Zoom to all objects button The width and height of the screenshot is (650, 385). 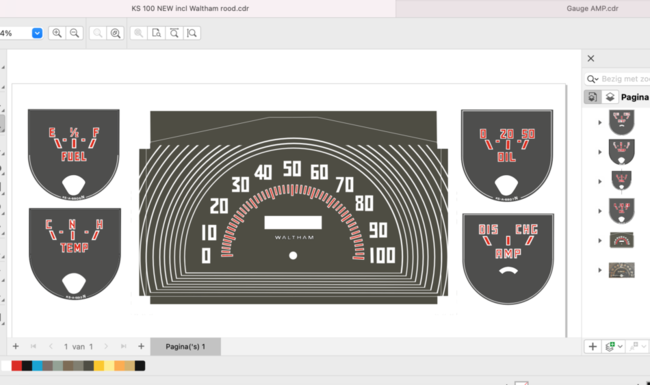(x=116, y=33)
